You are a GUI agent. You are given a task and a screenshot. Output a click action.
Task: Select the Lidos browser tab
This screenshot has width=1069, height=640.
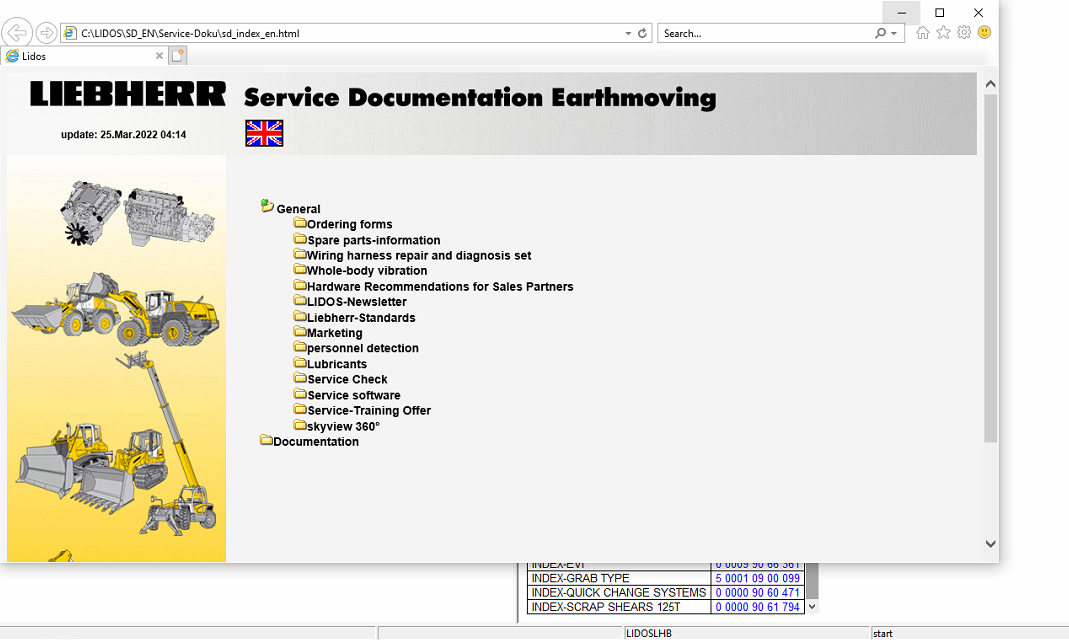(x=84, y=56)
